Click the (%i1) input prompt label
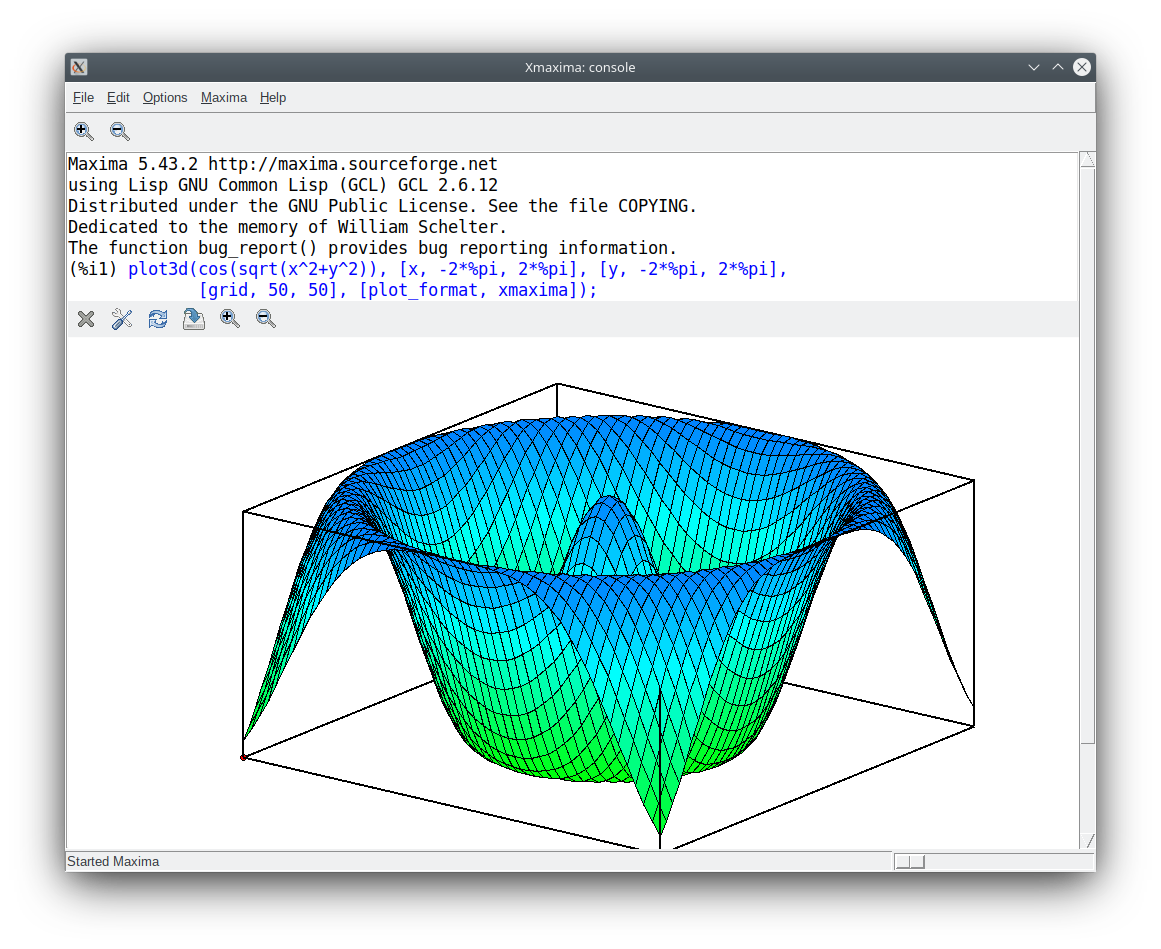Screen dimensions: 1161x949 [x=93, y=269]
